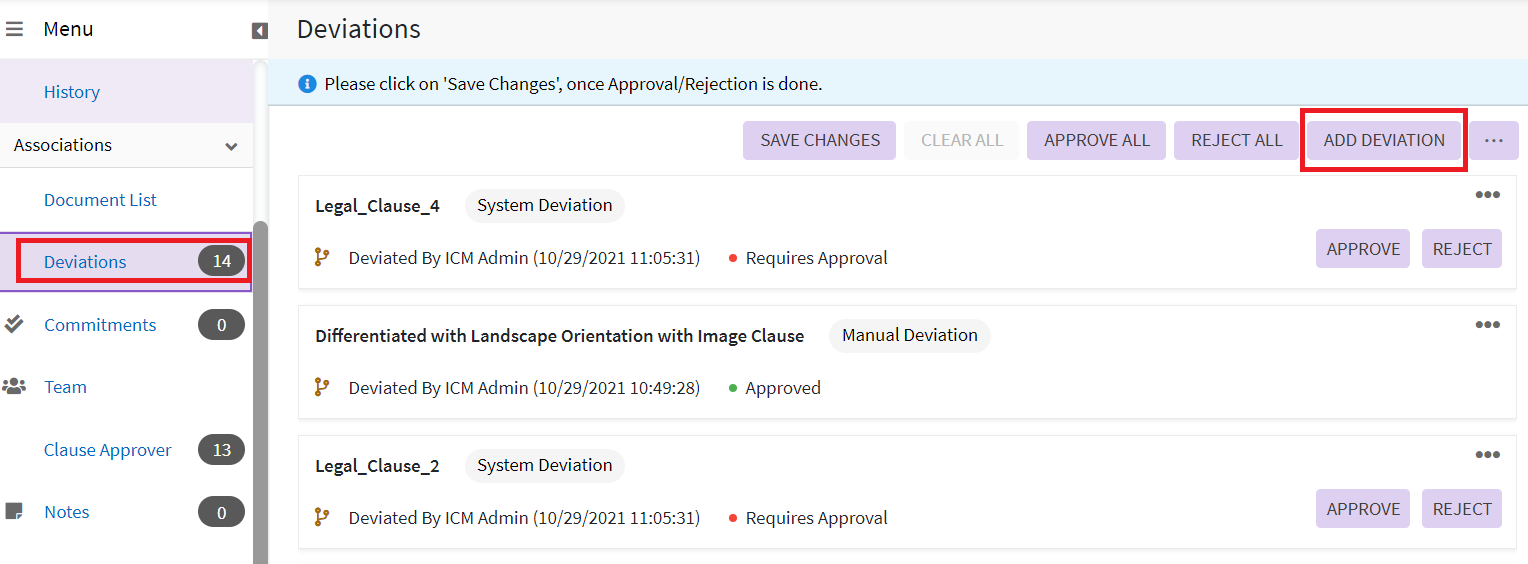Image resolution: width=1528 pixels, height=564 pixels.
Task: Collapse the sidebar with the arrow icon
Action: pyautogui.click(x=260, y=31)
